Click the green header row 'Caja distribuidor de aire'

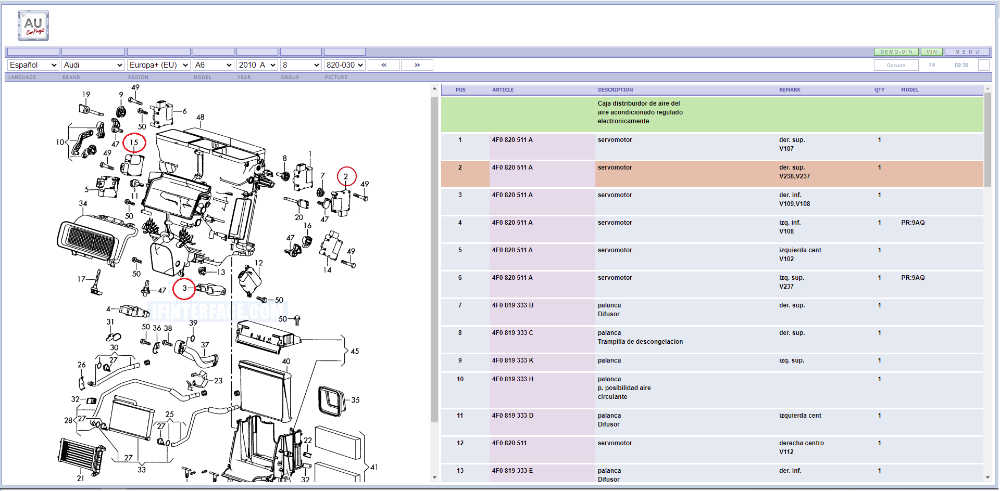pyautogui.click(x=712, y=114)
